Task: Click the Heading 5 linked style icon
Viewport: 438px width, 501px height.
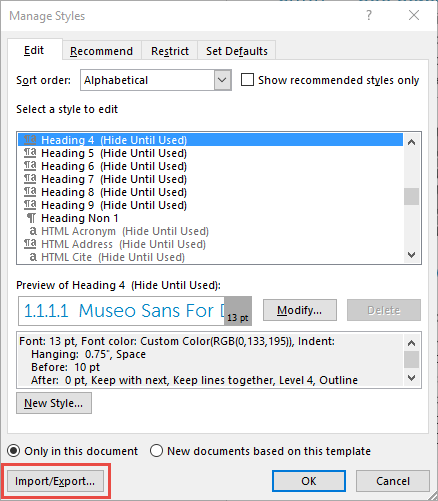Action: (x=30, y=153)
